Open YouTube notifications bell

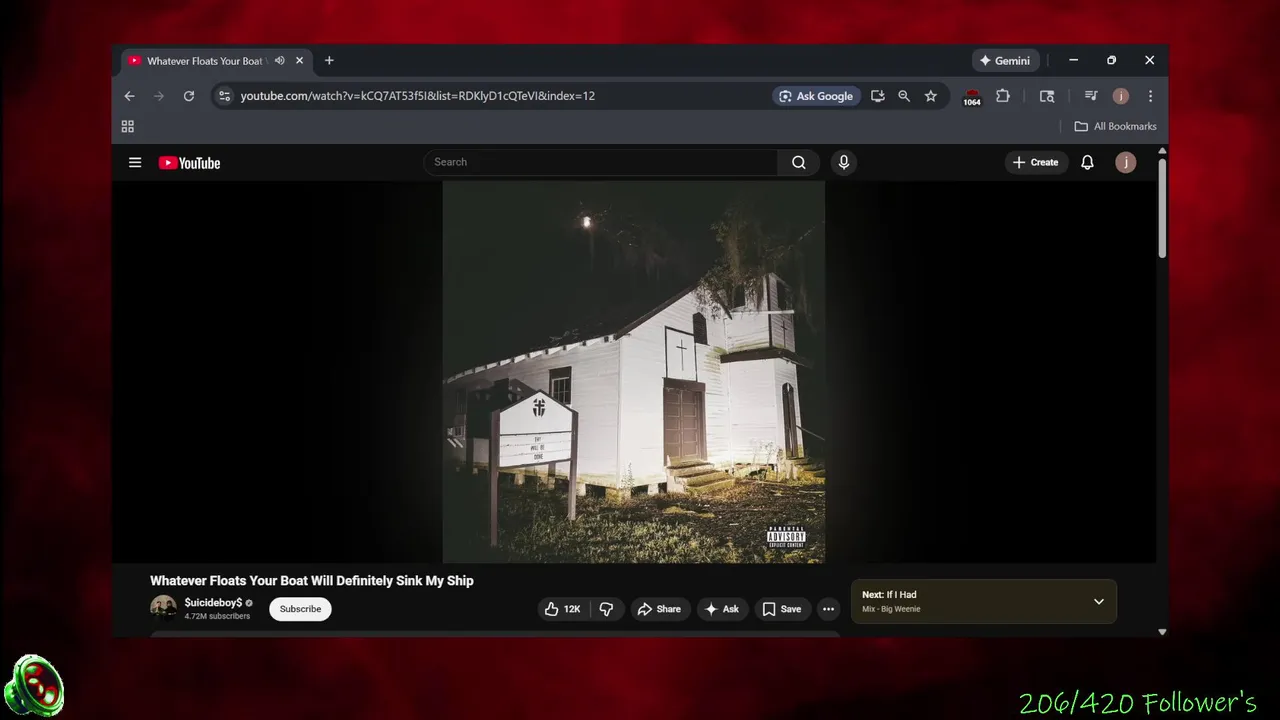click(x=1087, y=162)
